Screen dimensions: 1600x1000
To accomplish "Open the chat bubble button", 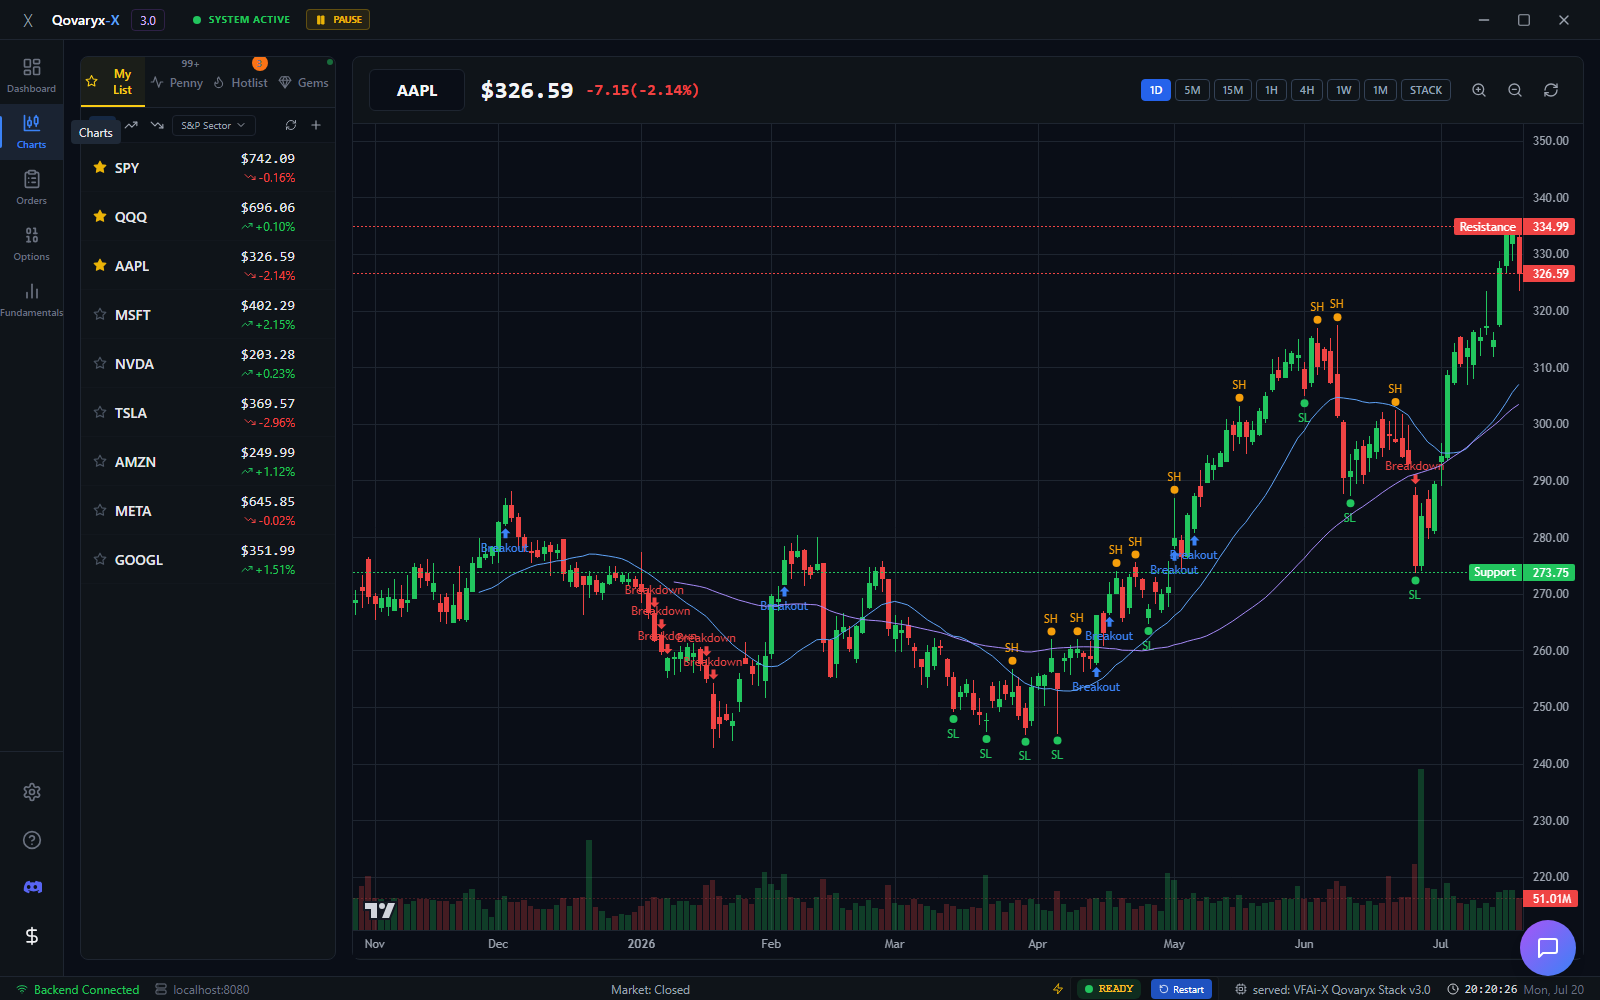I will point(1548,948).
